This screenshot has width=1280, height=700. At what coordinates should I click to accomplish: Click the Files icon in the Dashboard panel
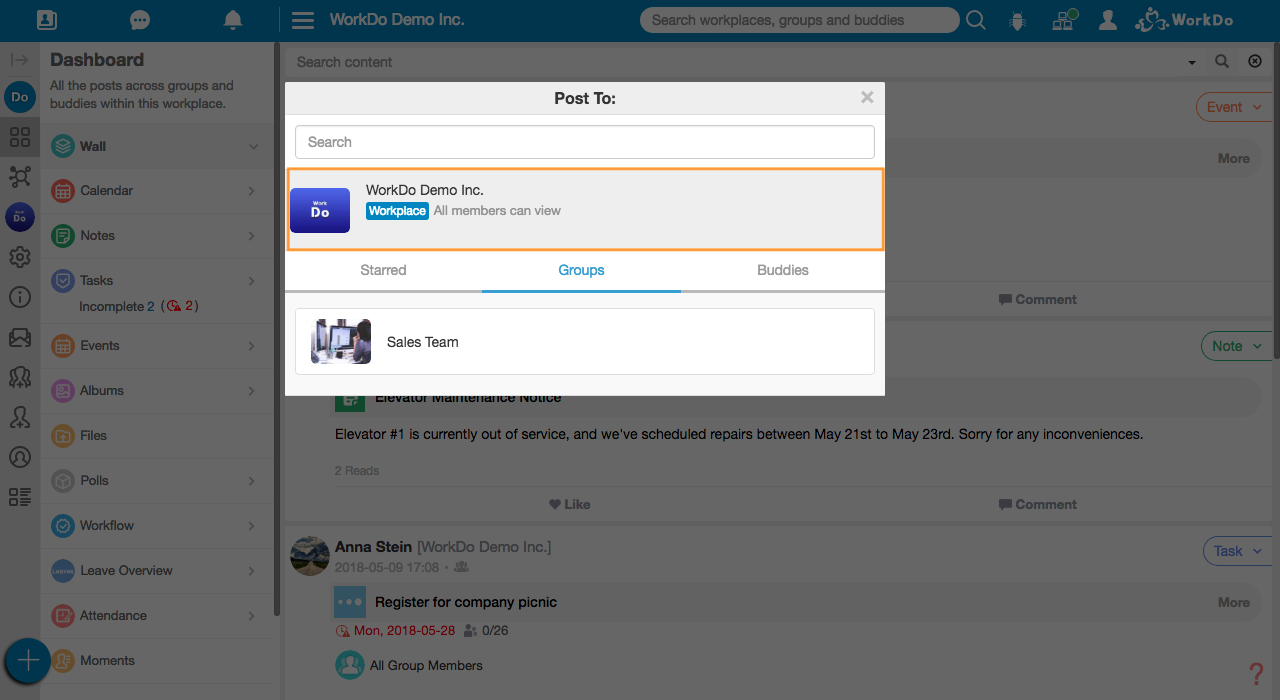click(63, 436)
